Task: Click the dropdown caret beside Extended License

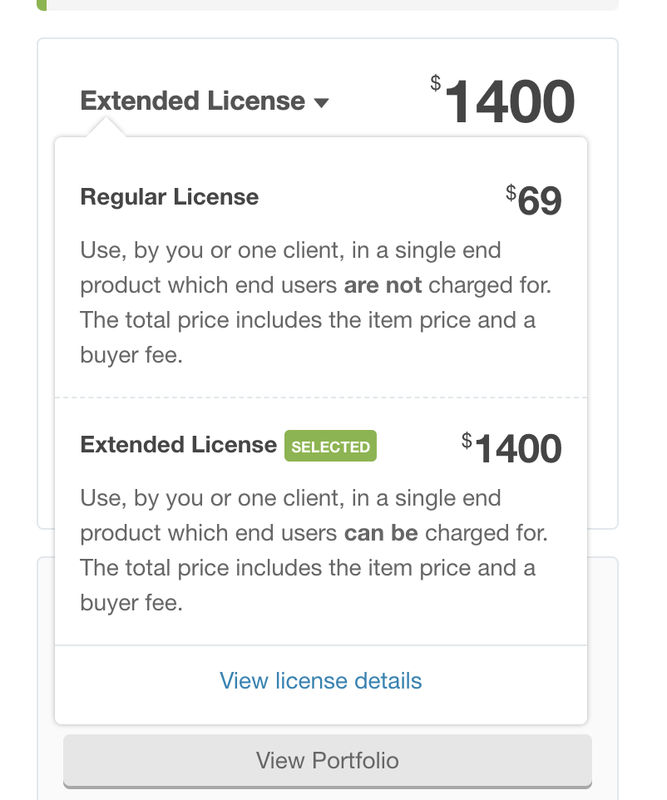Action: pyautogui.click(x=320, y=103)
